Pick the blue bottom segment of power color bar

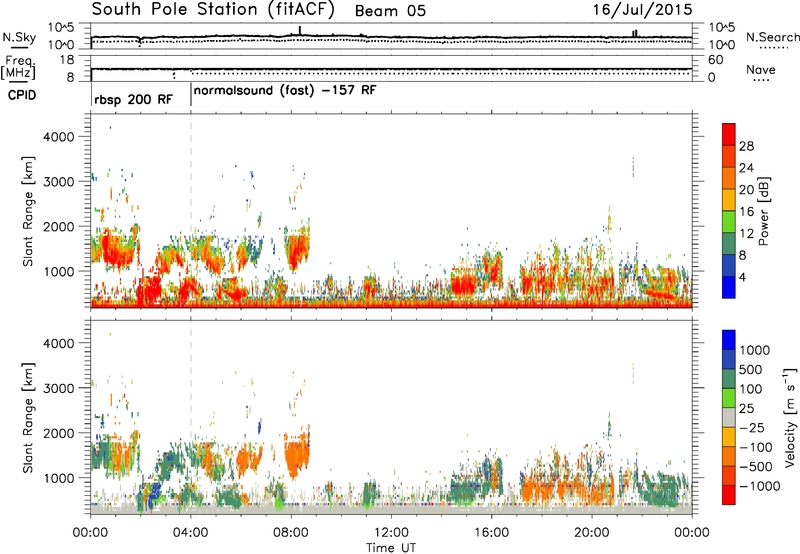tap(729, 287)
